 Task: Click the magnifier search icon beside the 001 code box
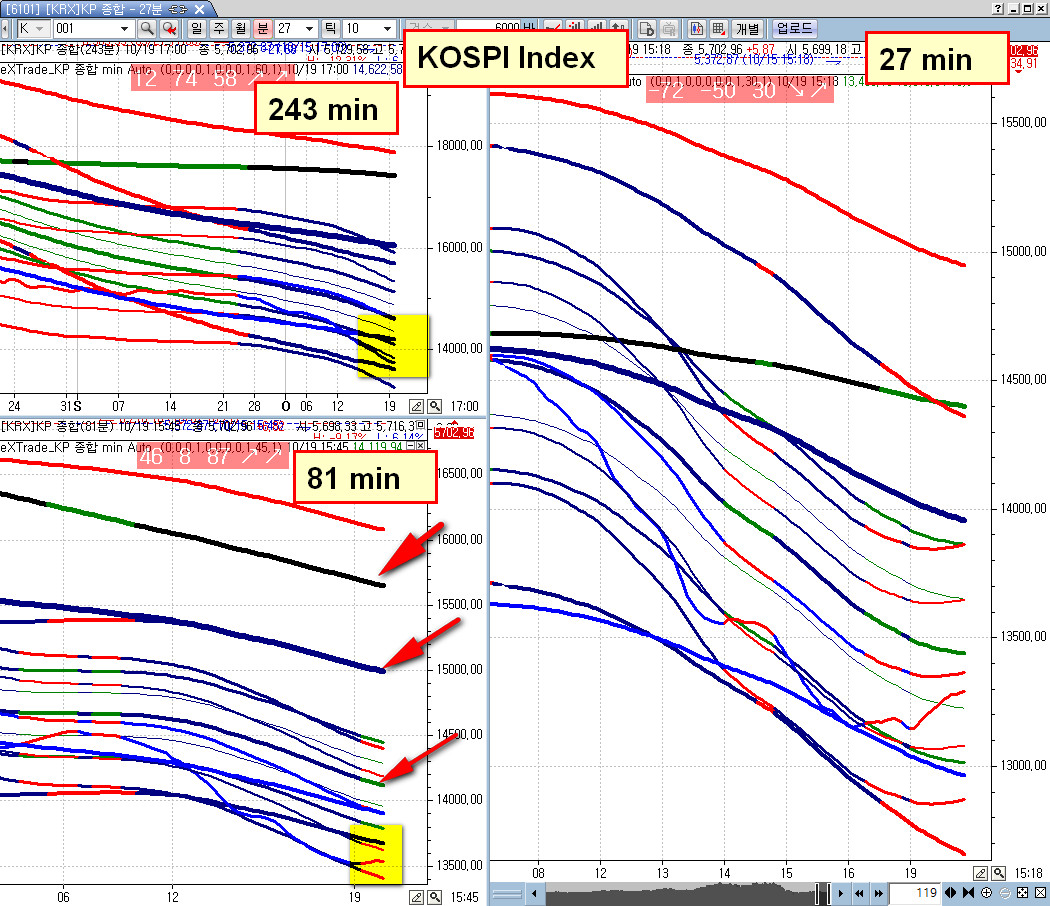147,28
